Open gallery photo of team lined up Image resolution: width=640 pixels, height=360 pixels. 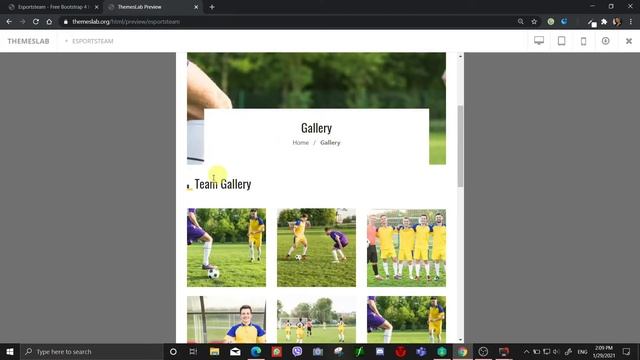pyautogui.click(x=406, y=247)
